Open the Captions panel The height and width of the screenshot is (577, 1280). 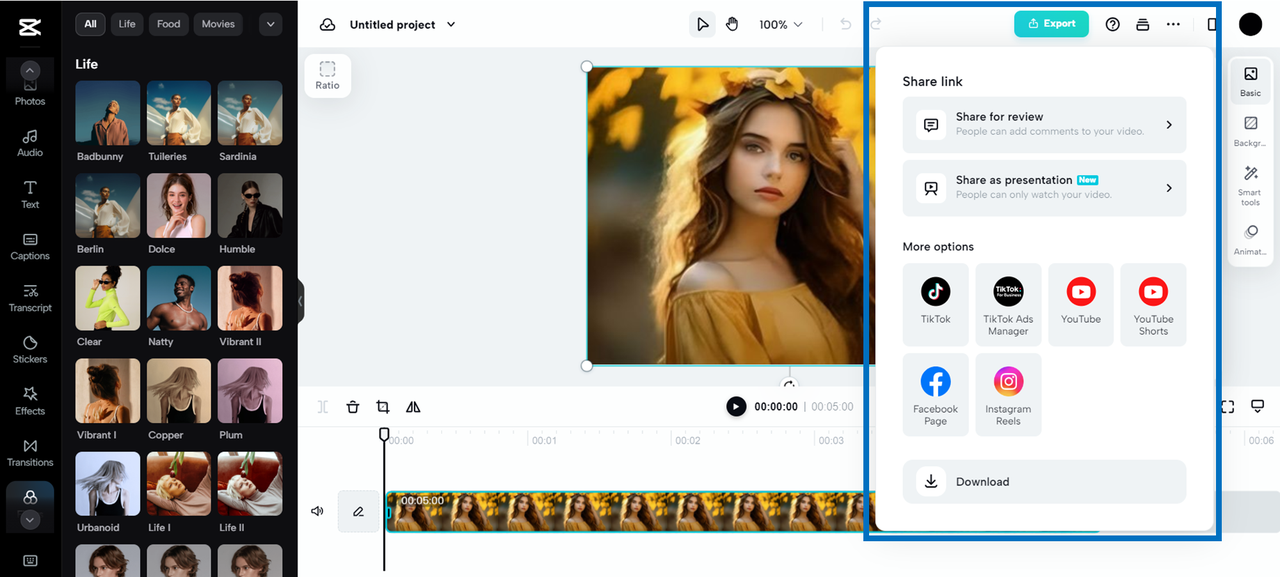(30, 246)
